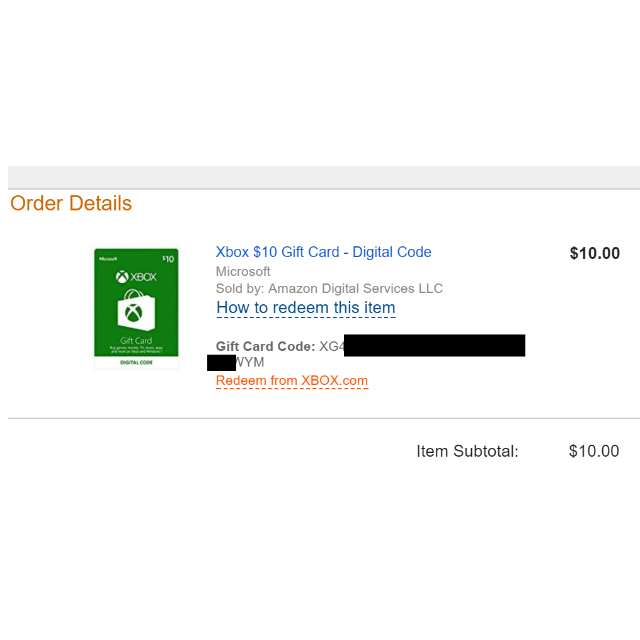
Task: Click the $10.00 subtotal amount
Action: click(594, 451)
